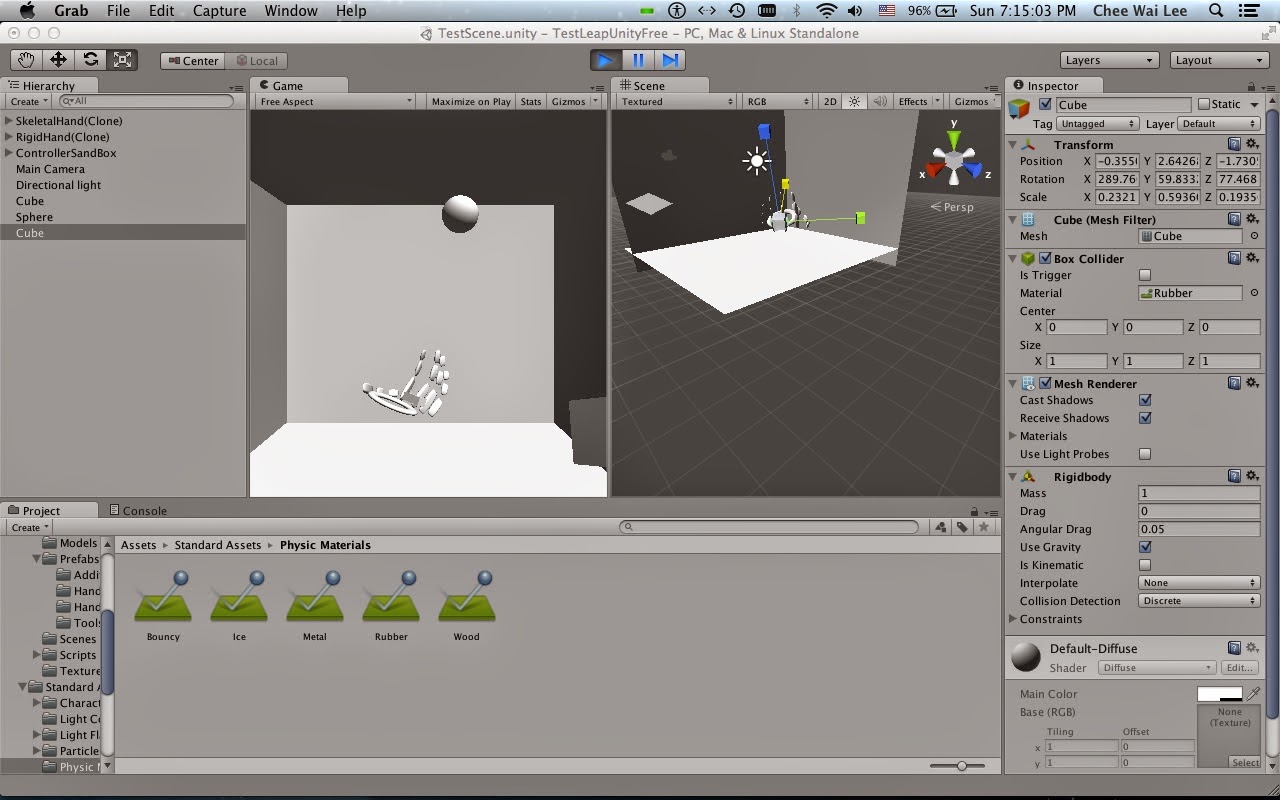
Task: Click the Project favorites star icon
Action: [984, 527]
